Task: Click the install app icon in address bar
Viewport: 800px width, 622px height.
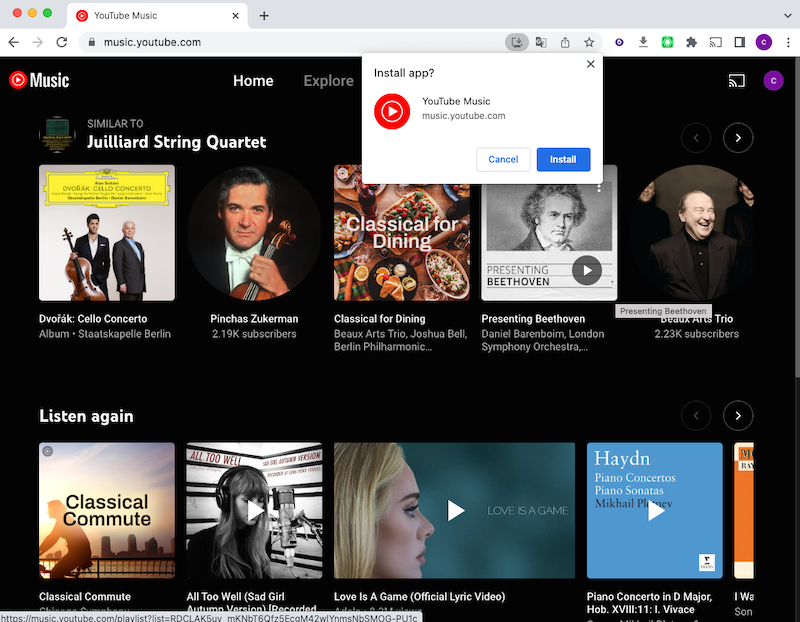Action: pos(516,42)
